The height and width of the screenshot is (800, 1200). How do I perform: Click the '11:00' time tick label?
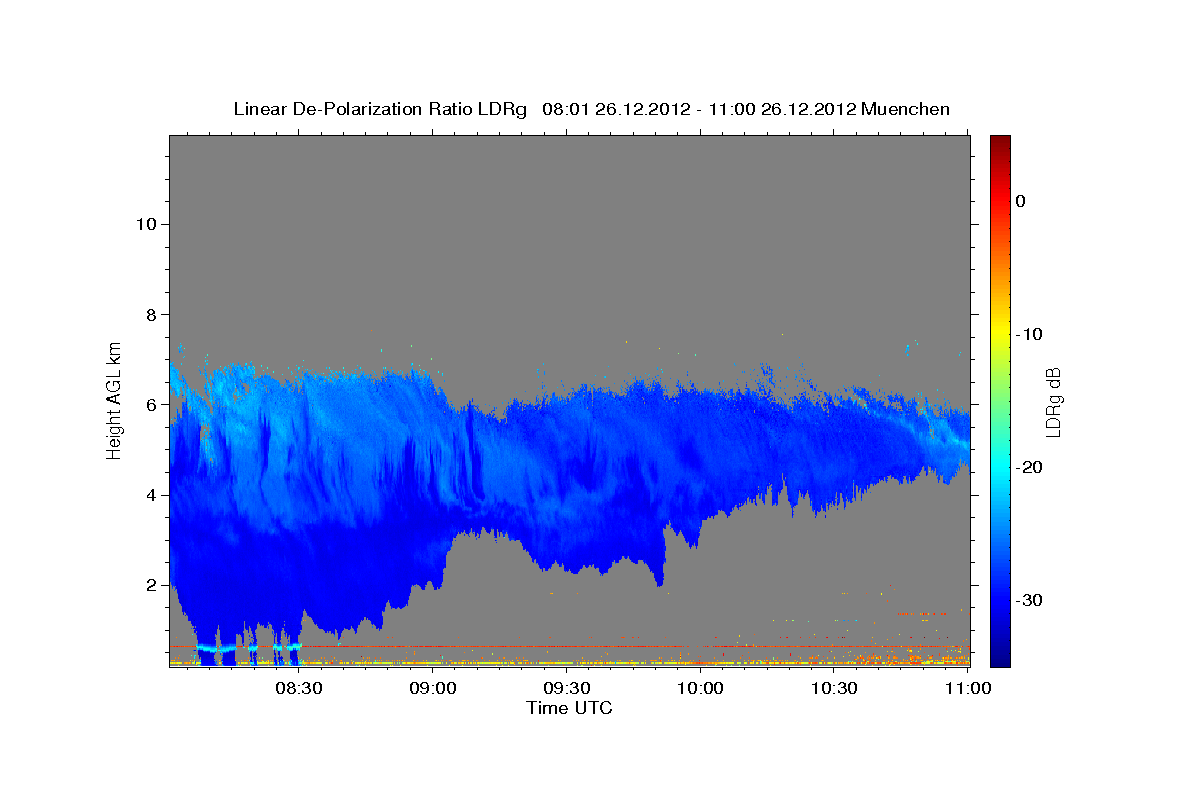point(967,688)
